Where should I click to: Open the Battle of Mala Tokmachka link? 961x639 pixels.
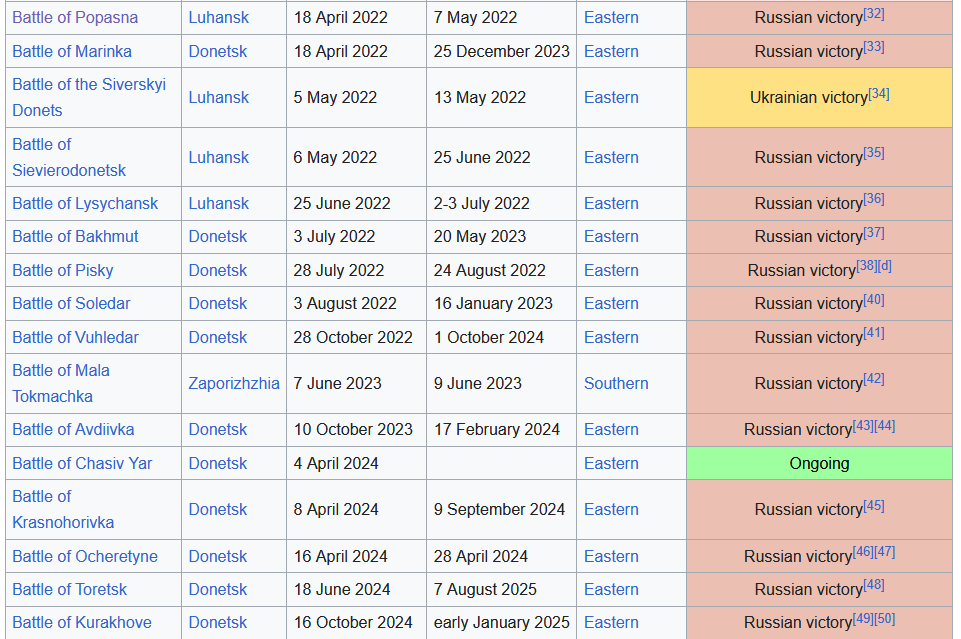tap(61, 384)
